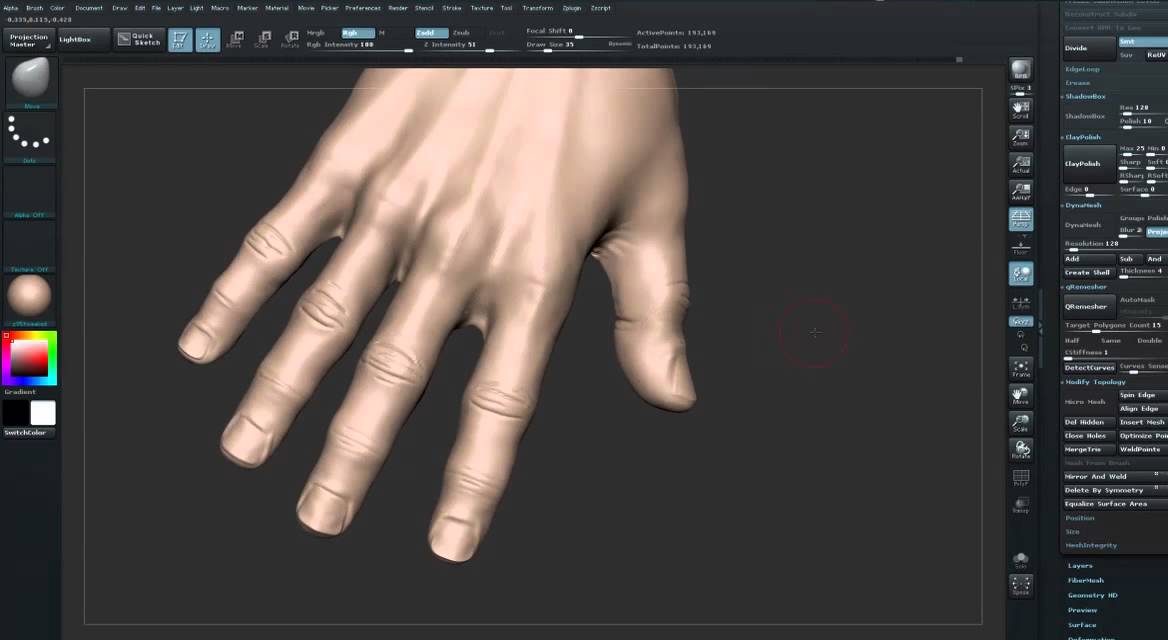Screen dimensions: 1168x640
Task: Open the Brush menu
Action: coord(34,8)
